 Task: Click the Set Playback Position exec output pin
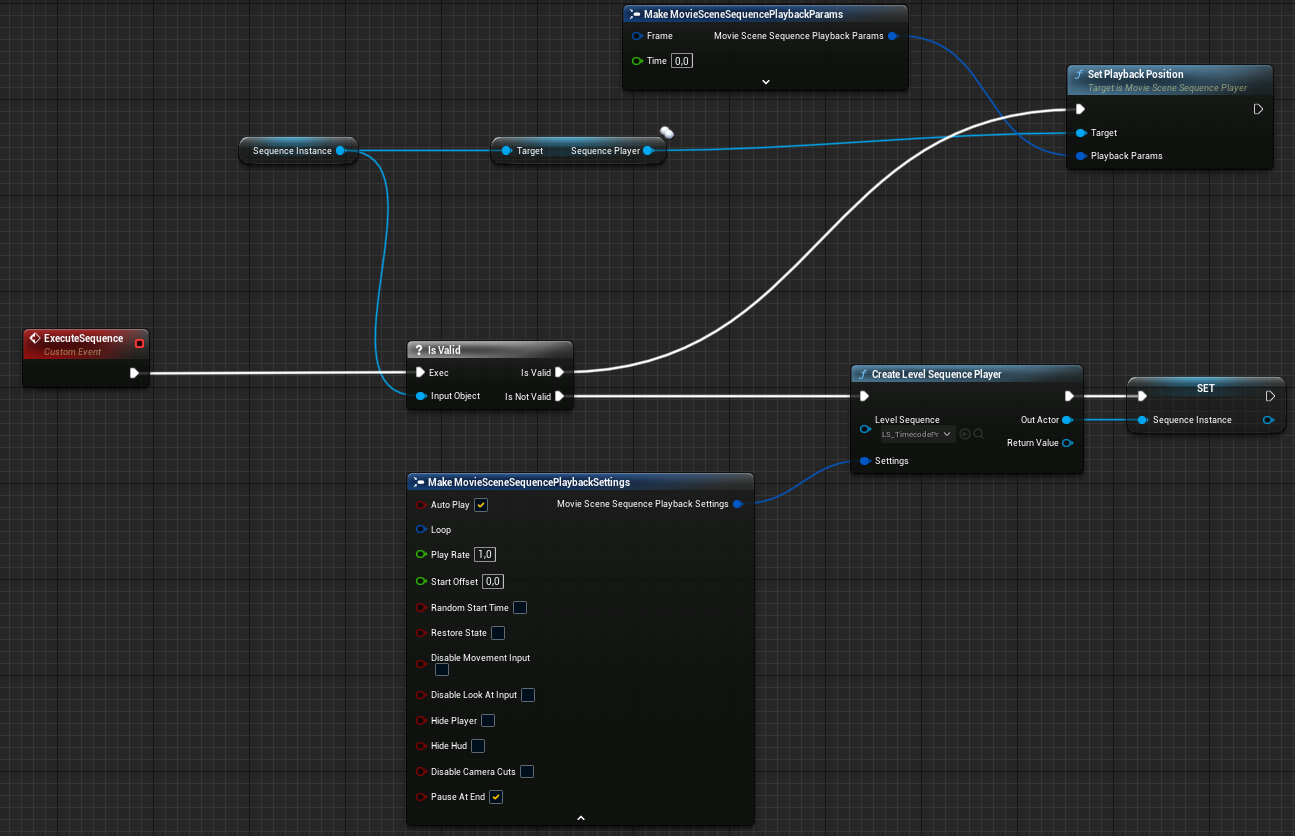1258,110
